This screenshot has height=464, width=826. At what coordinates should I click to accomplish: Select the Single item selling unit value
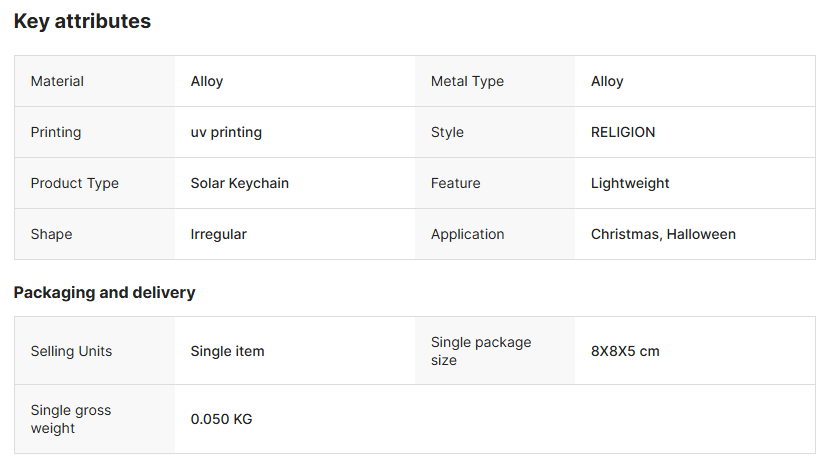(x=227, y=351)
